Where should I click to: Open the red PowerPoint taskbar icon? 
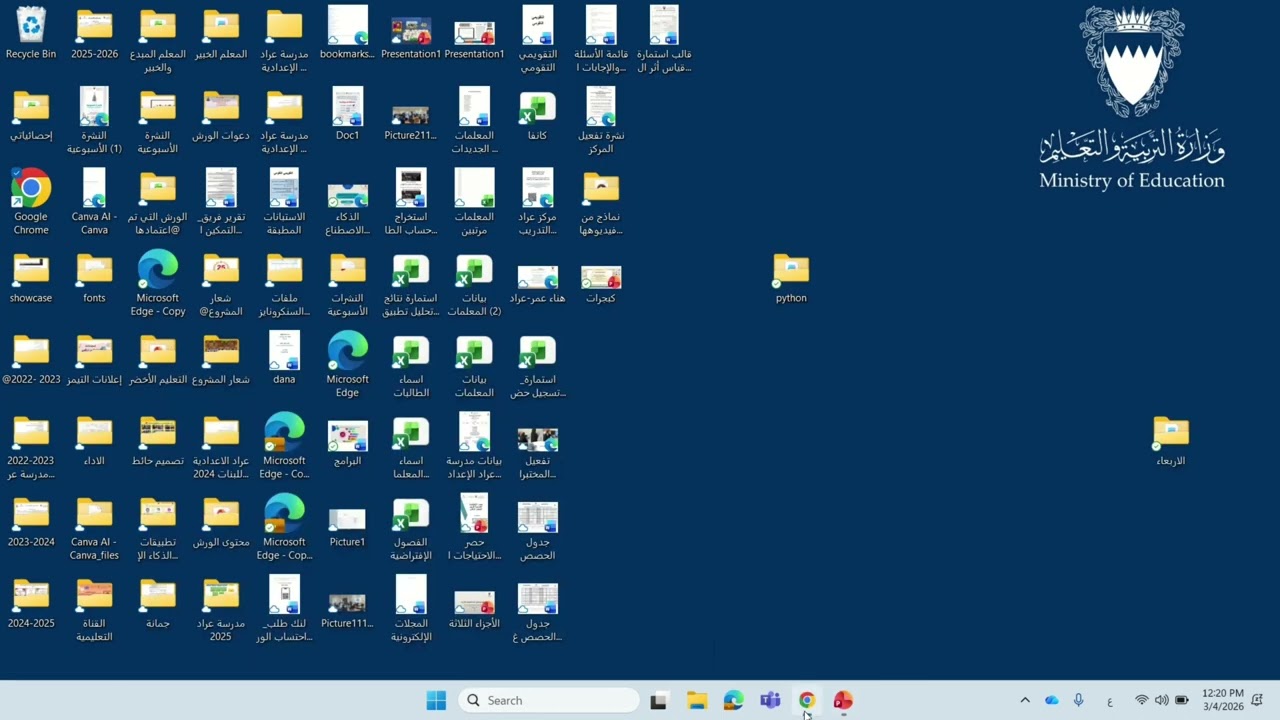pos(843,700)
